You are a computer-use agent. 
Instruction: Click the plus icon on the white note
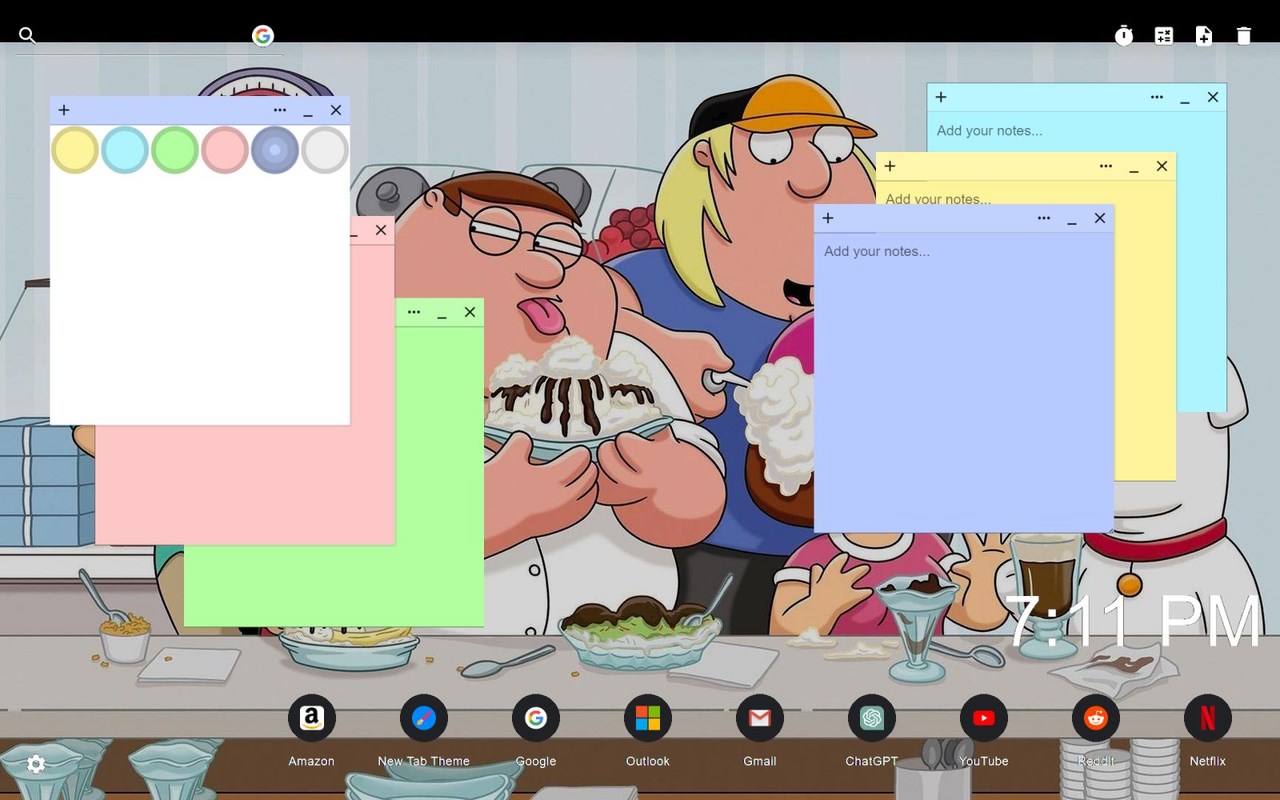pyautogui.click(x=64, y=110)
